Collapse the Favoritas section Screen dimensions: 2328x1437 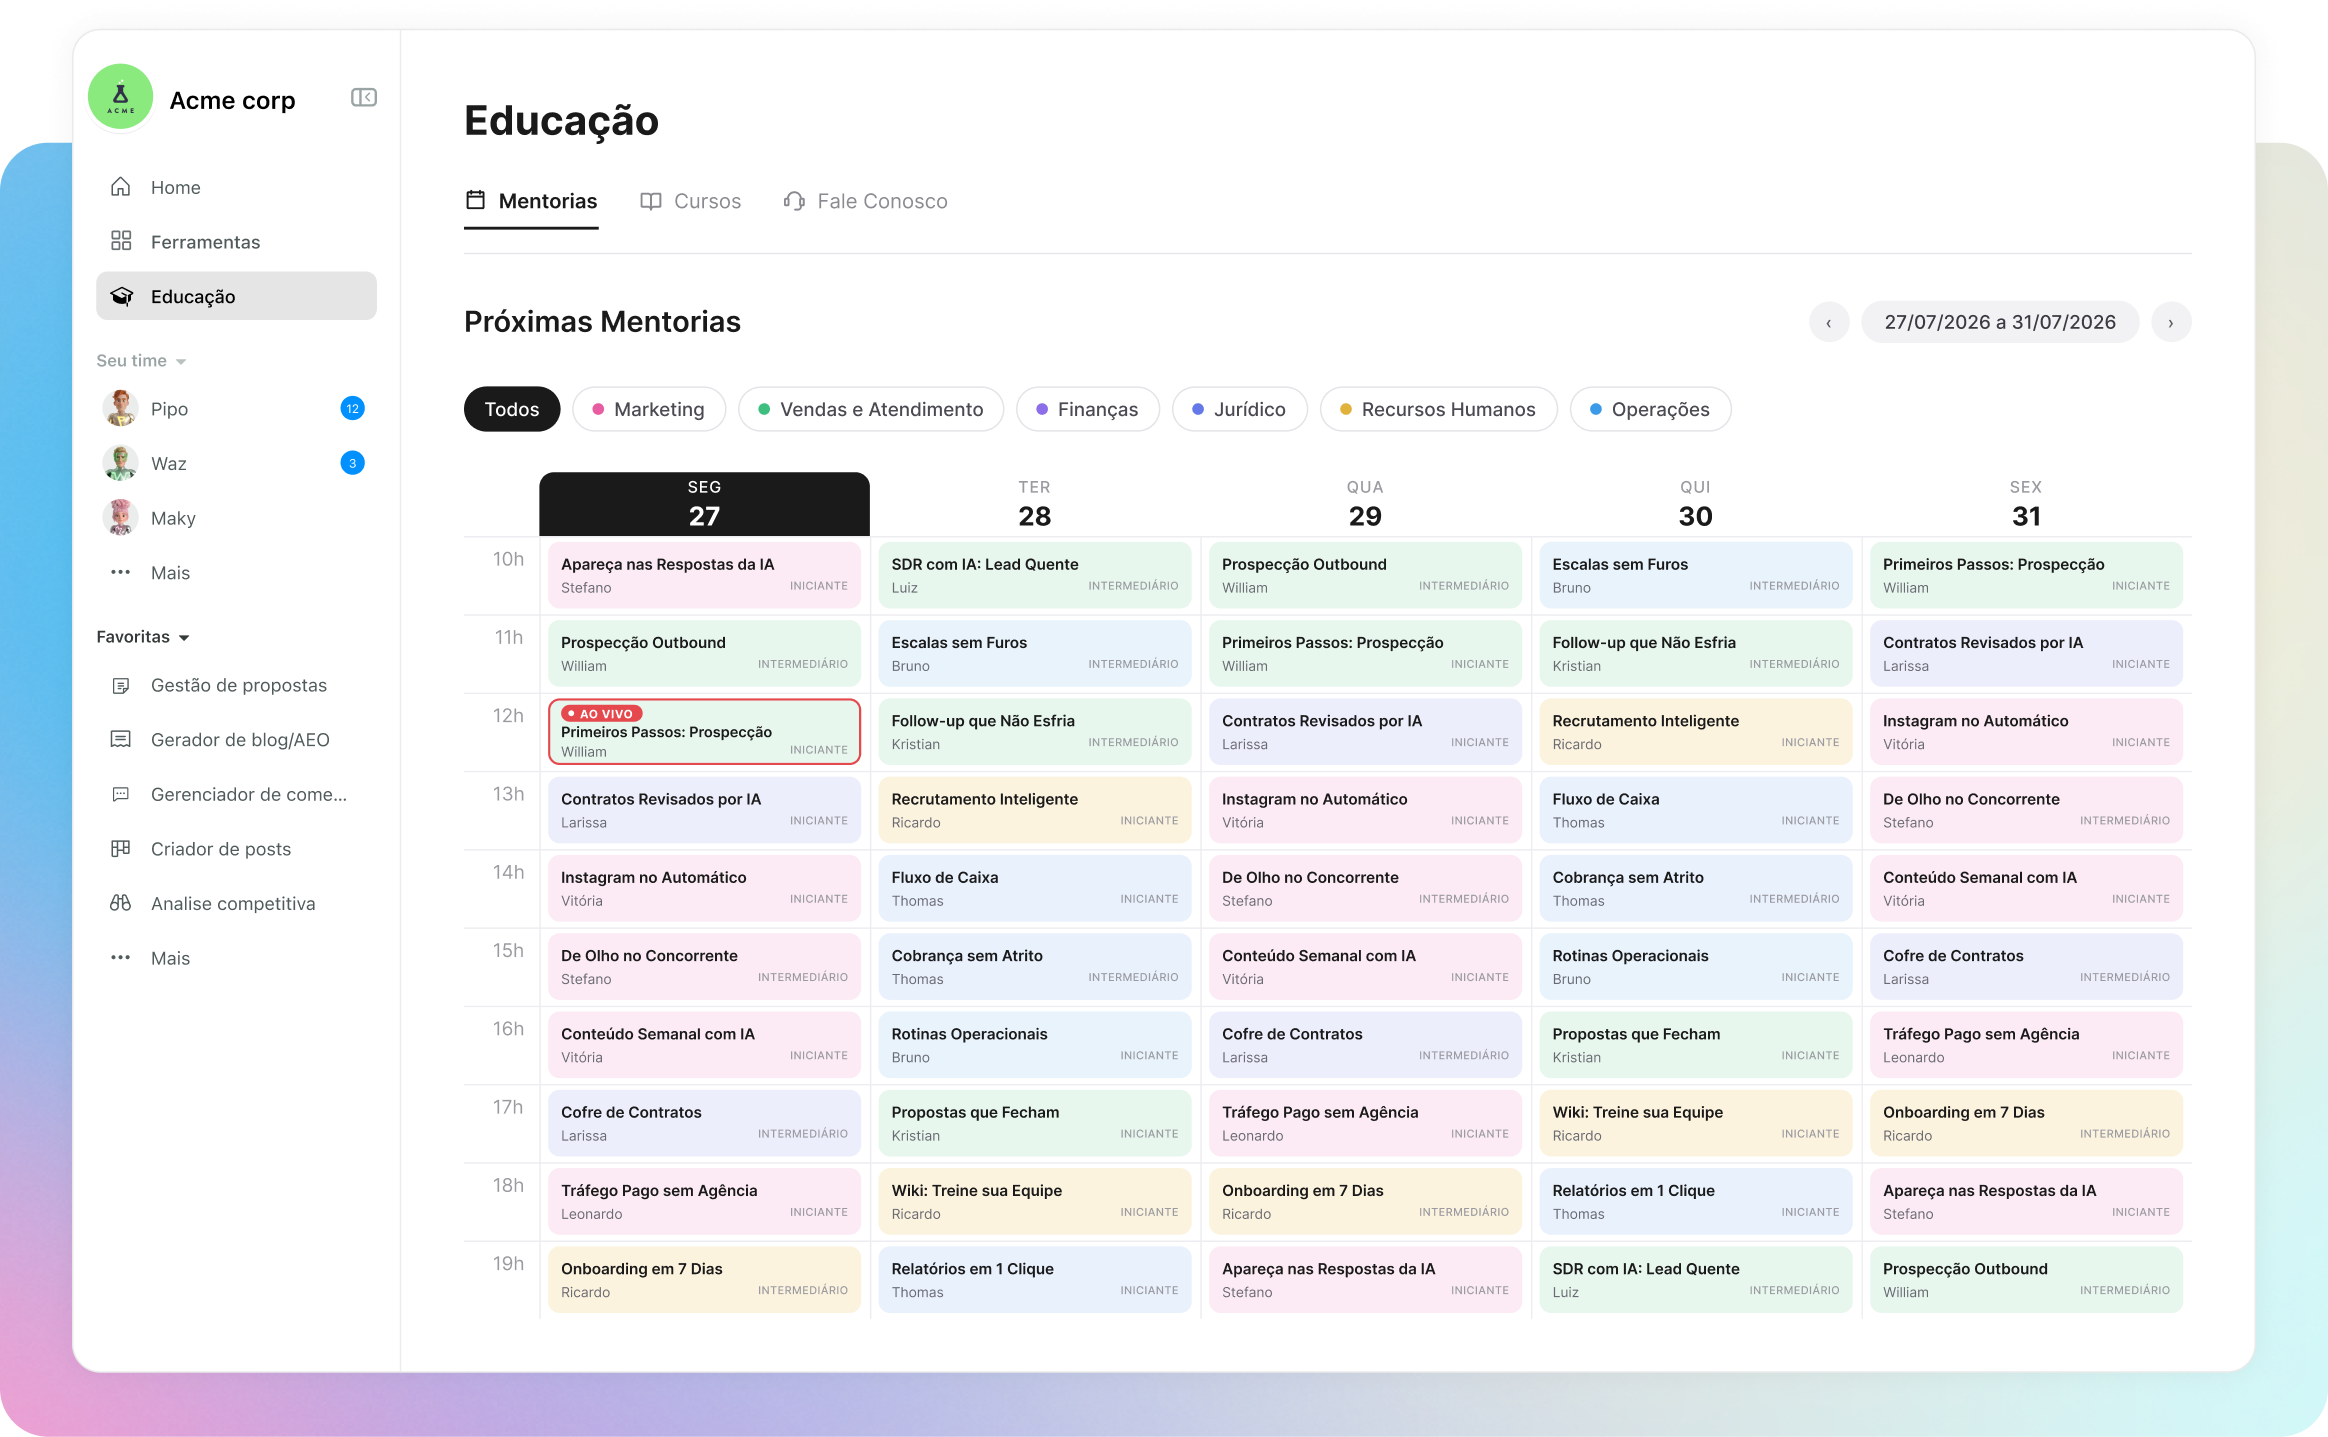pos(143,637)
